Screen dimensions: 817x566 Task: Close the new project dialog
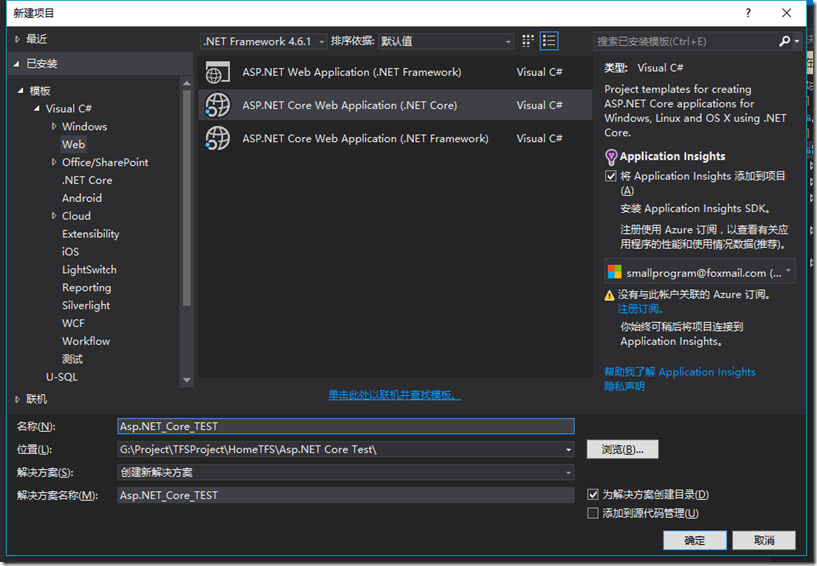[x=786, y=13]
